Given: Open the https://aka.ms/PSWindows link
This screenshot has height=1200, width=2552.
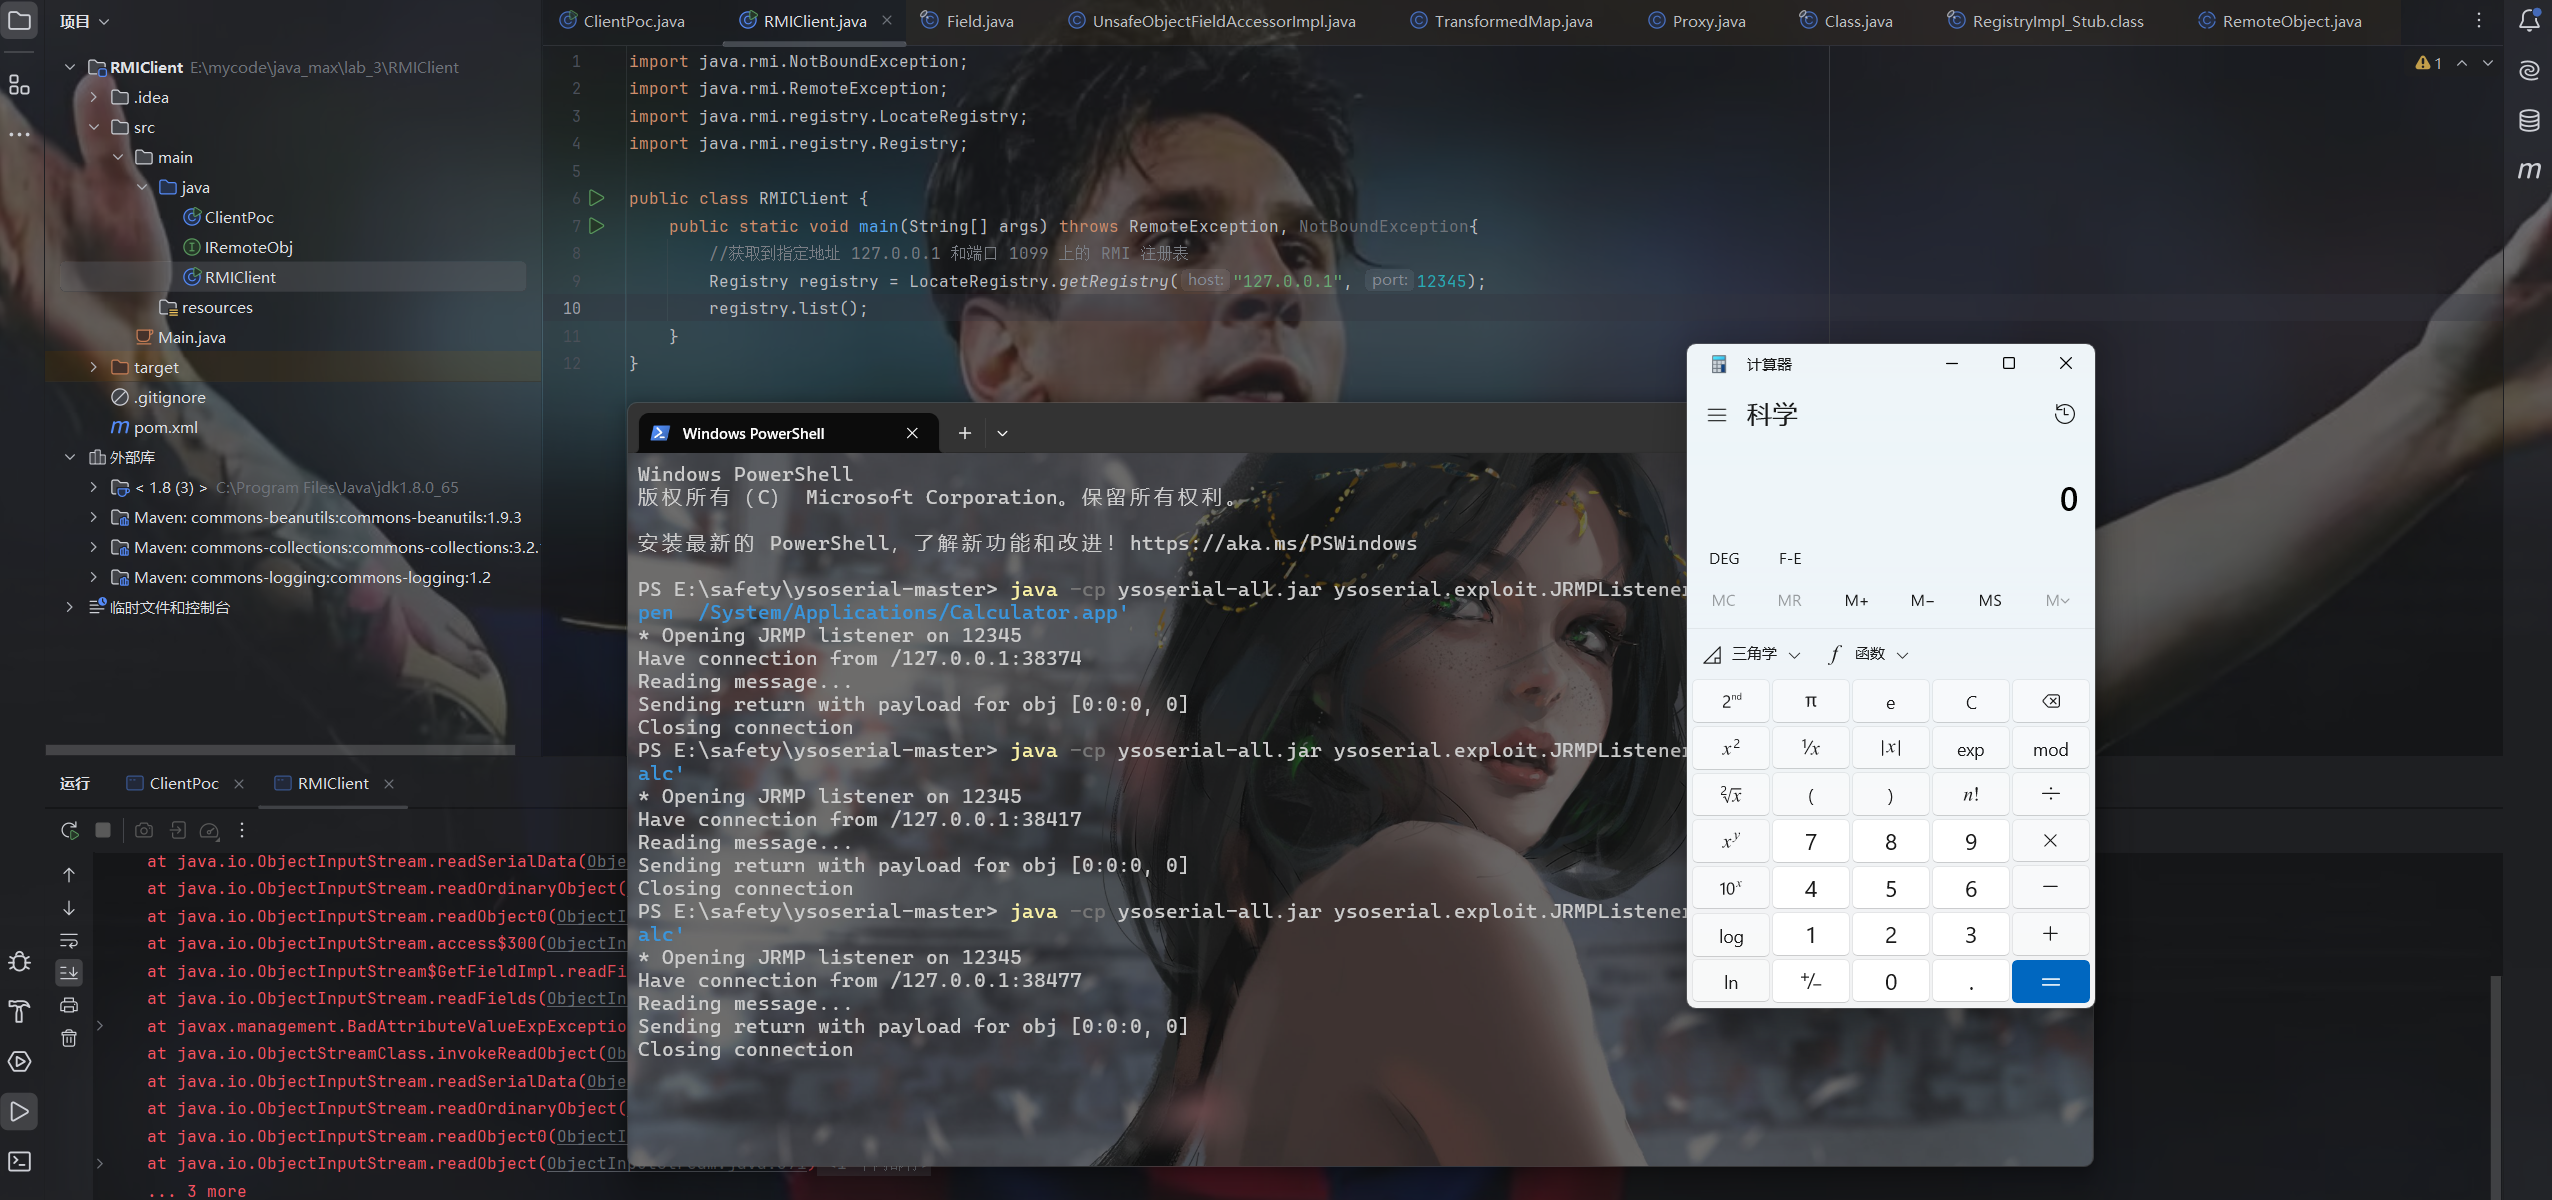Looking at the screenshot, I should tap(1273, 543).
